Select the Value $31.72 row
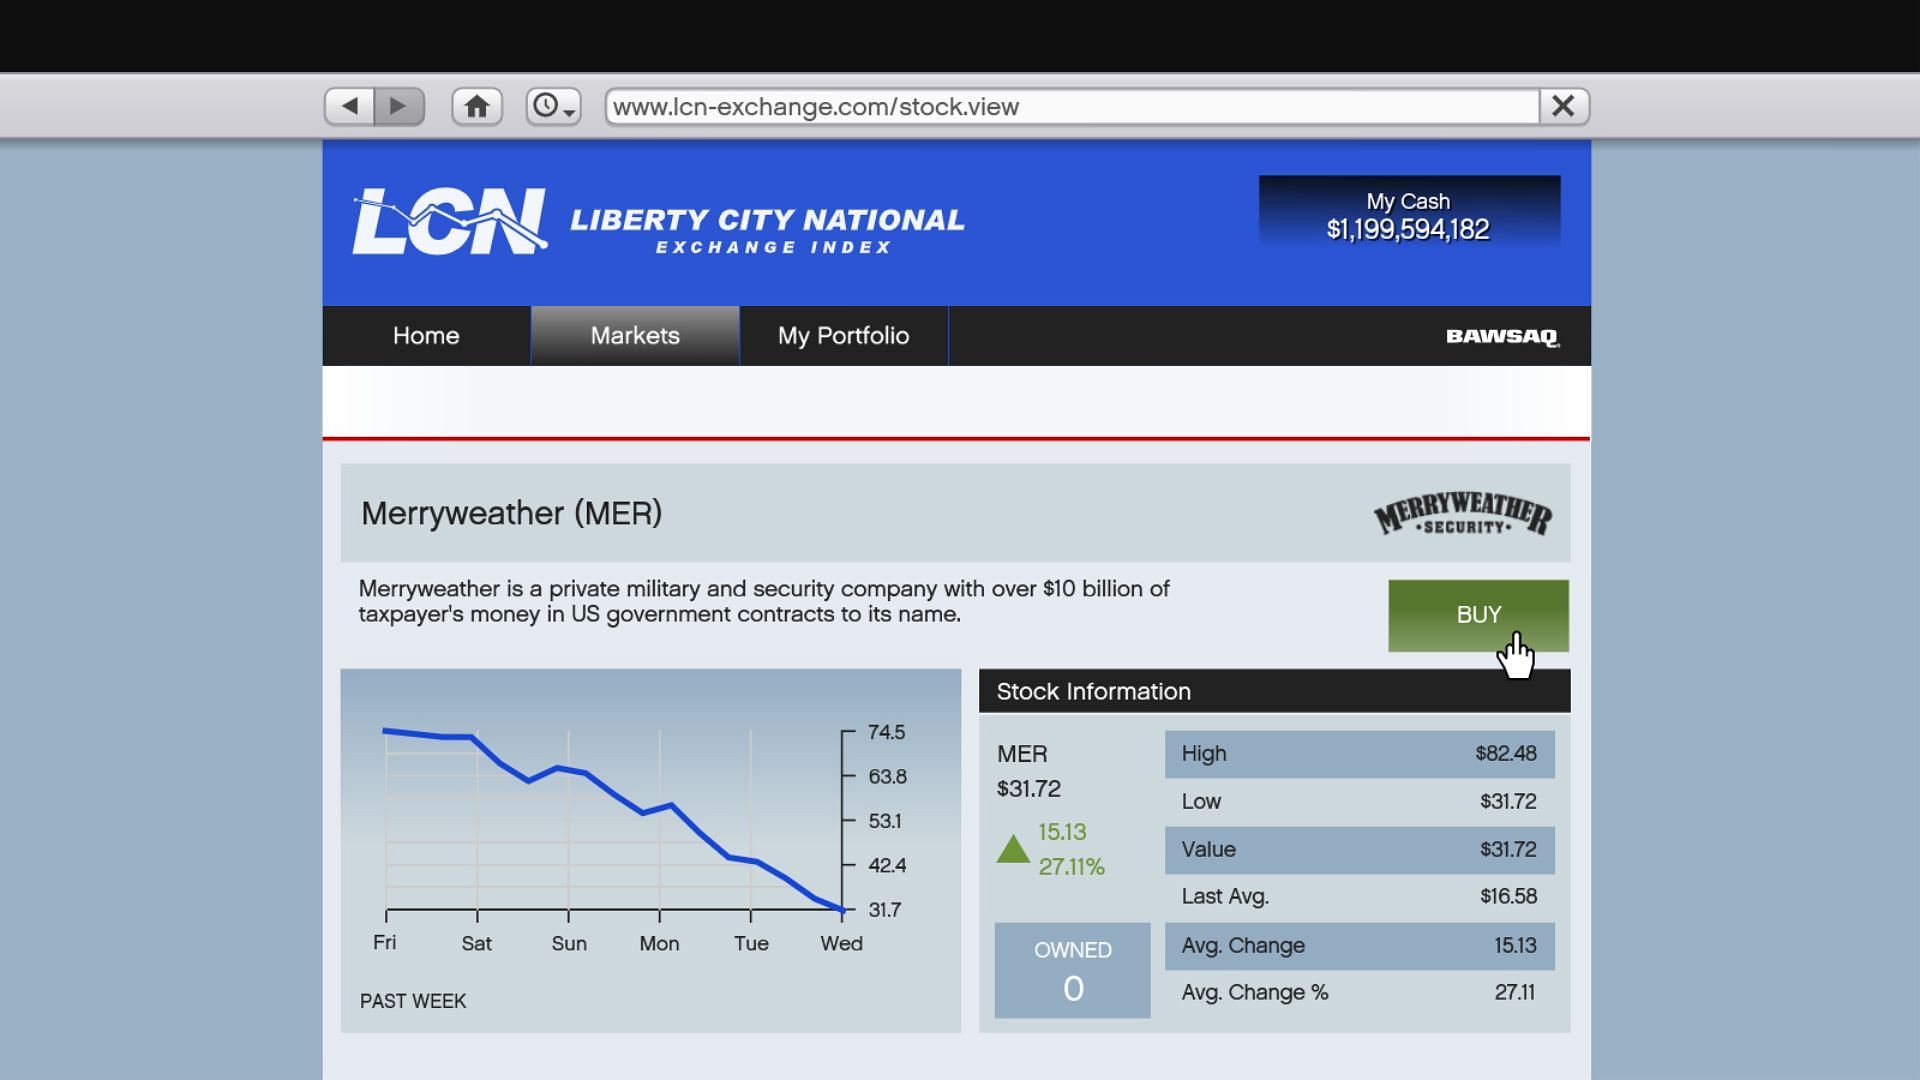Image resolution: width=1920 pixels, height=1080 pixels. [x=1359, y=850]
